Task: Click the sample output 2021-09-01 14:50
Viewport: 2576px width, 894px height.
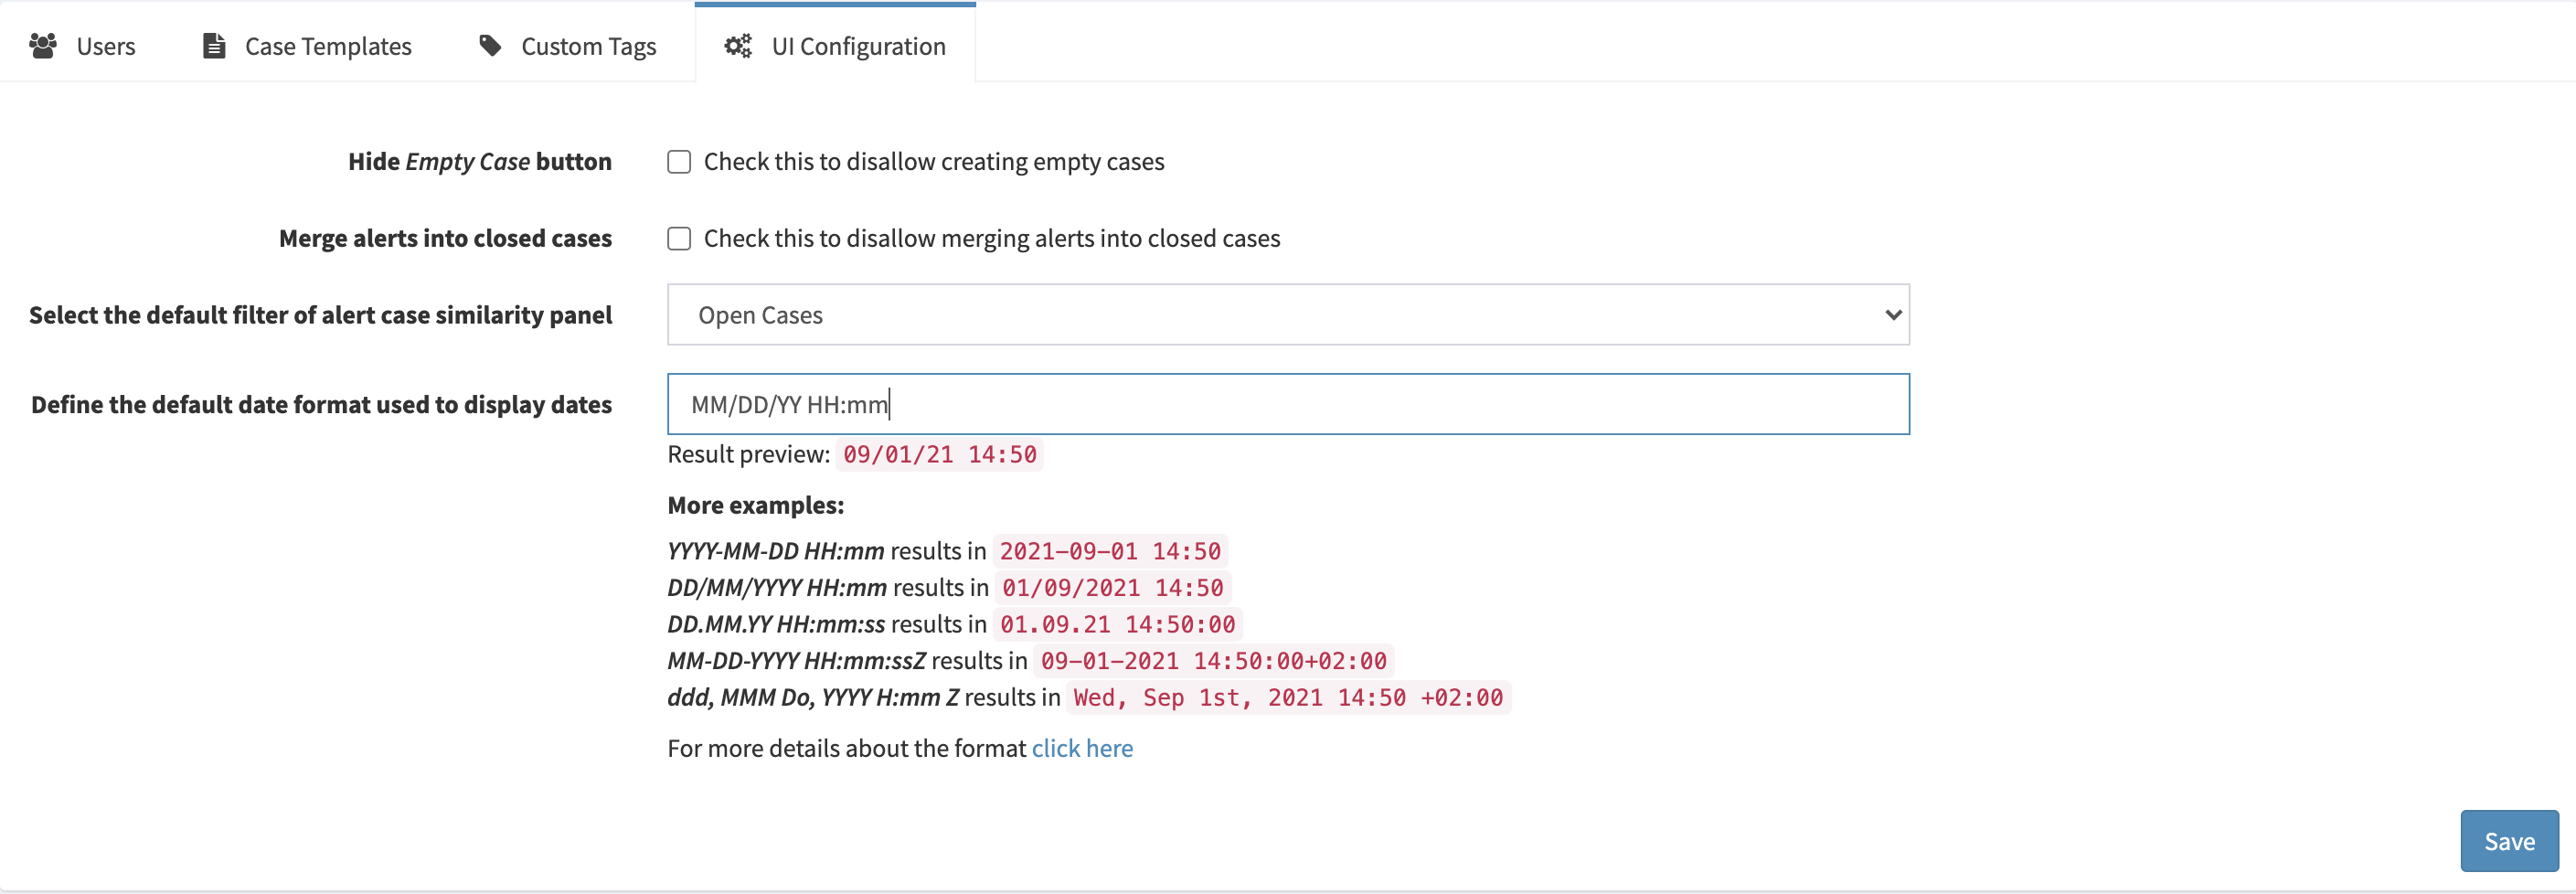Action: coord(1110,551)
